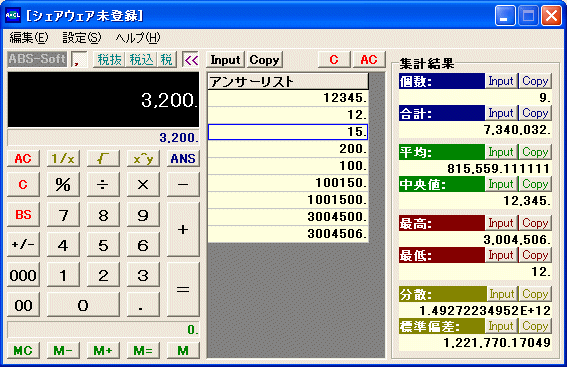
Task: Click the reciprocal 1/x key
Action: pyautogui.click(x=63, y=159)
